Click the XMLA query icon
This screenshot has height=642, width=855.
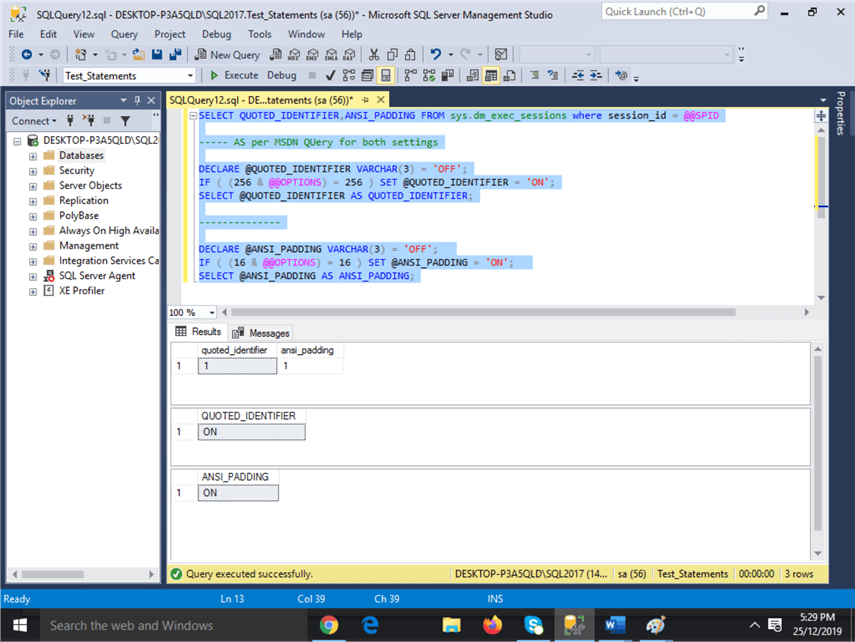tap(331, 55)
